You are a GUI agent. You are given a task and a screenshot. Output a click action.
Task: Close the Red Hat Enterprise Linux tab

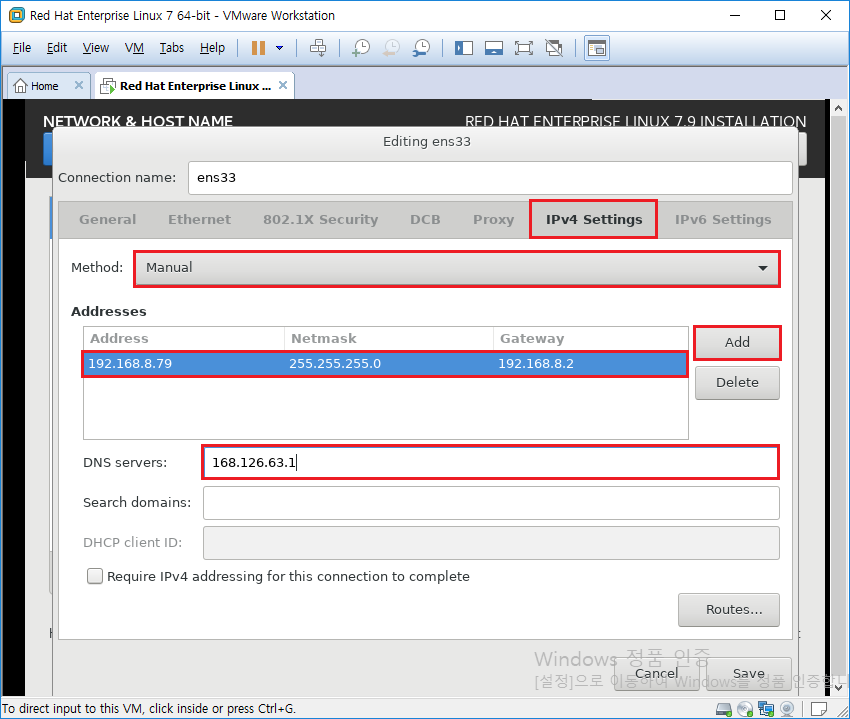point(283,85)
